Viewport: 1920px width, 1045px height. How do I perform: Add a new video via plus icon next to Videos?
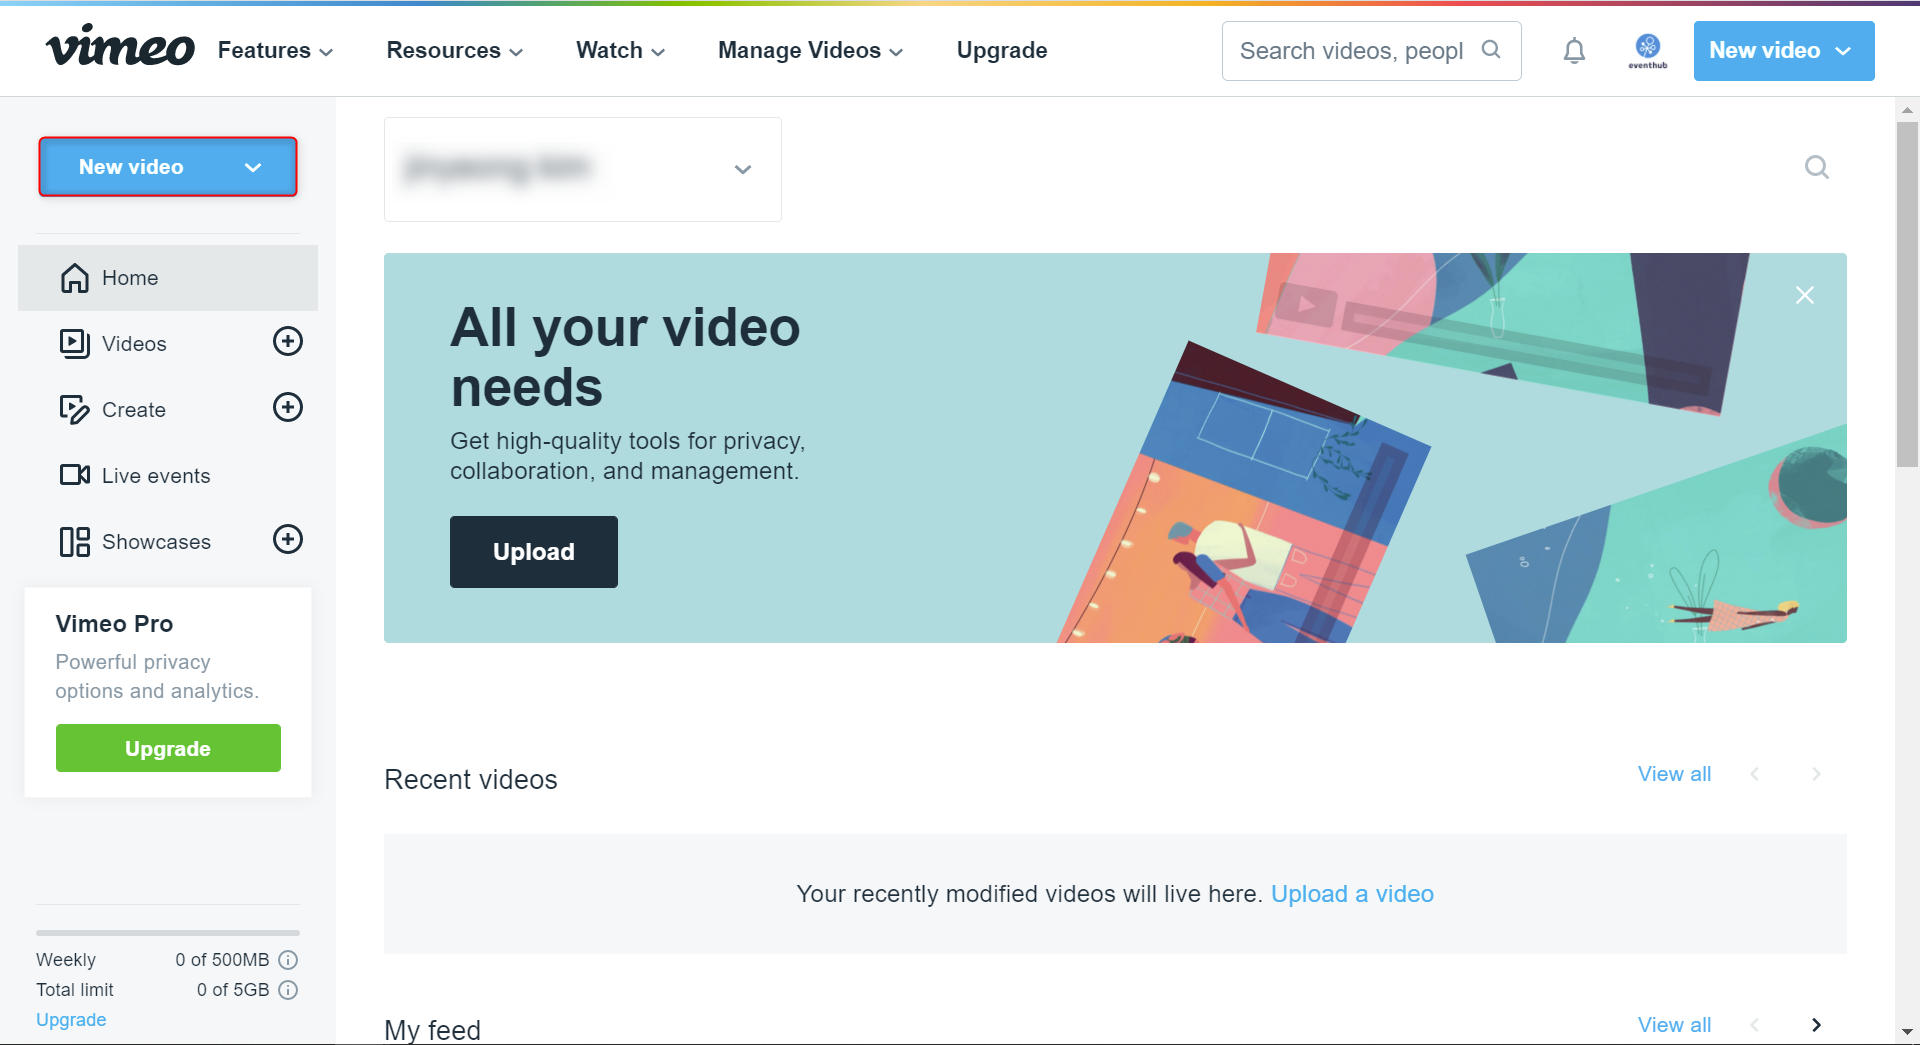(288, 342)
